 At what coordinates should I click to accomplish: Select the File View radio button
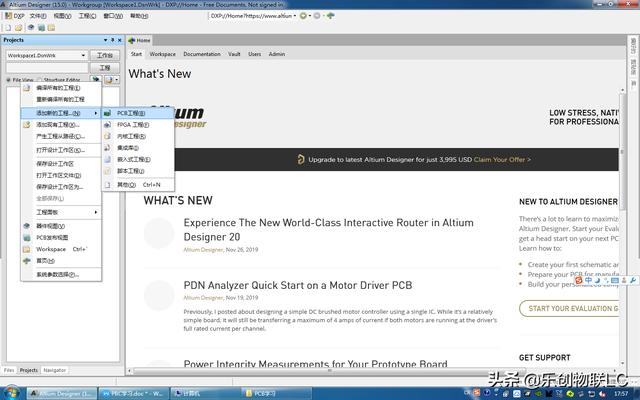(x=9, y=80)
